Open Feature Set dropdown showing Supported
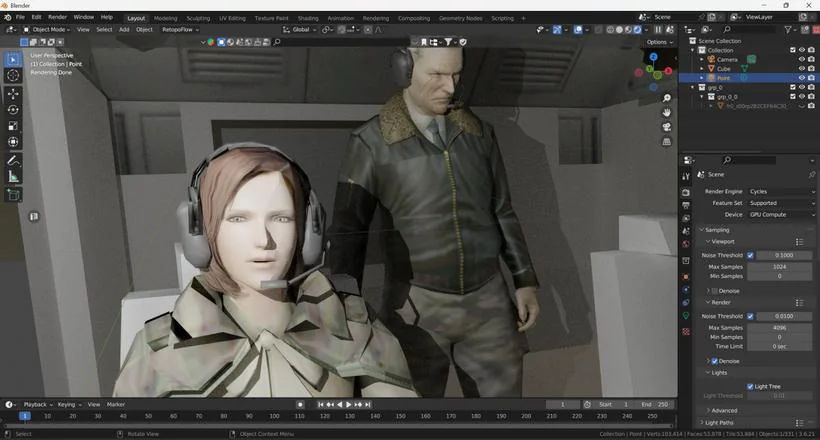 (781, 203)
